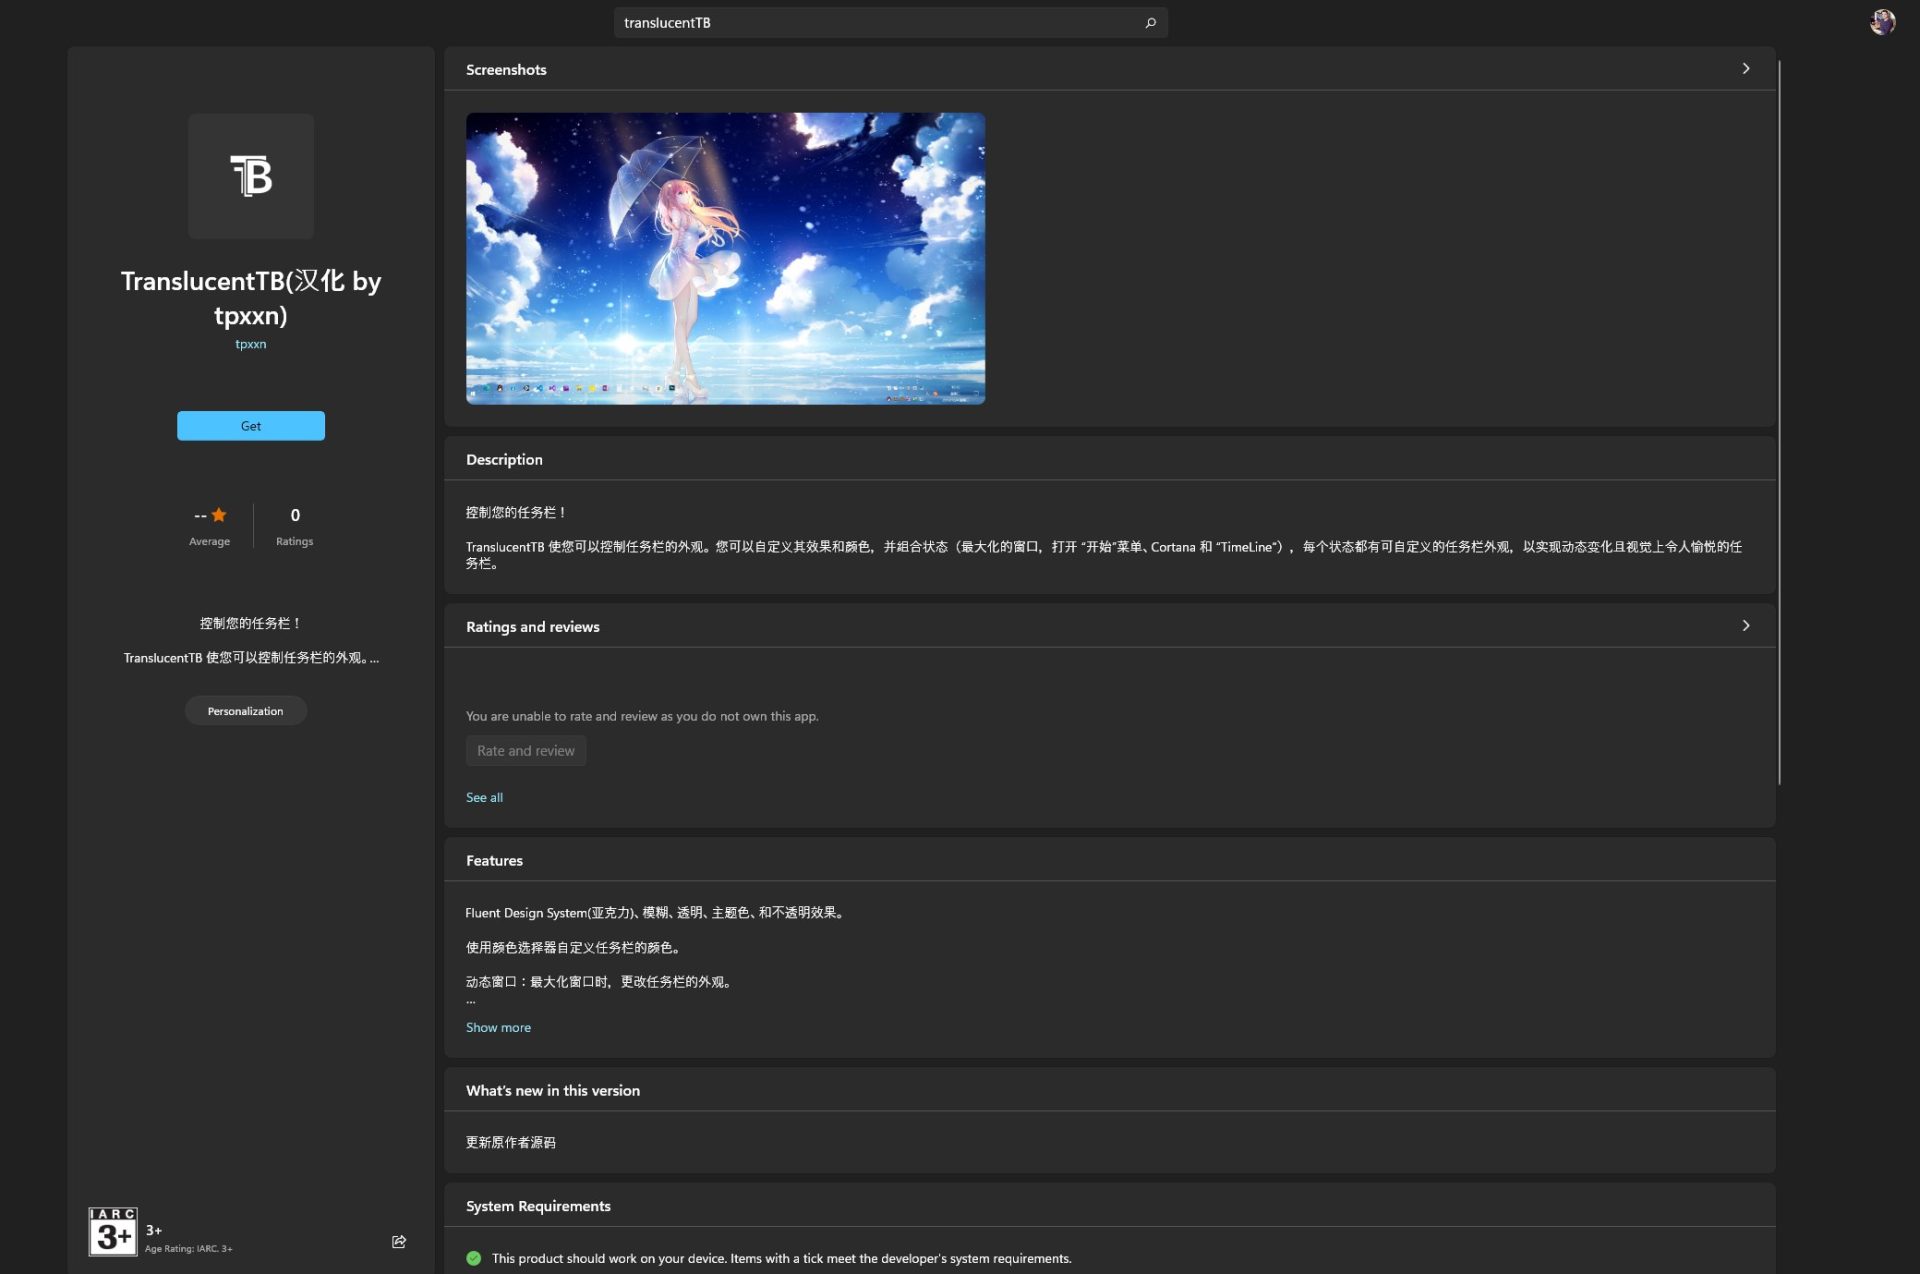
Task: Click the Screenshots section header
Action: tap(506, 70)
